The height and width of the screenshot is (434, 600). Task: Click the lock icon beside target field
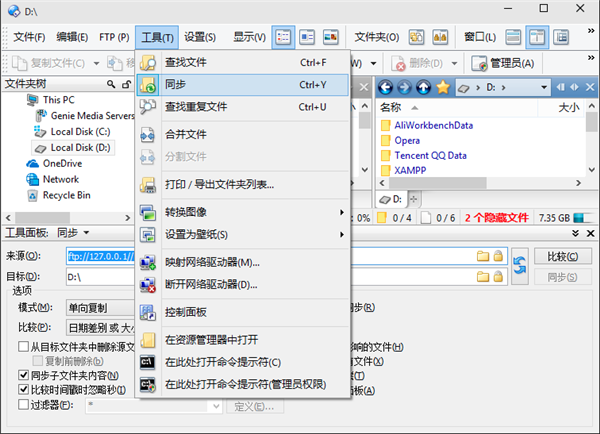tap(497, 275)
